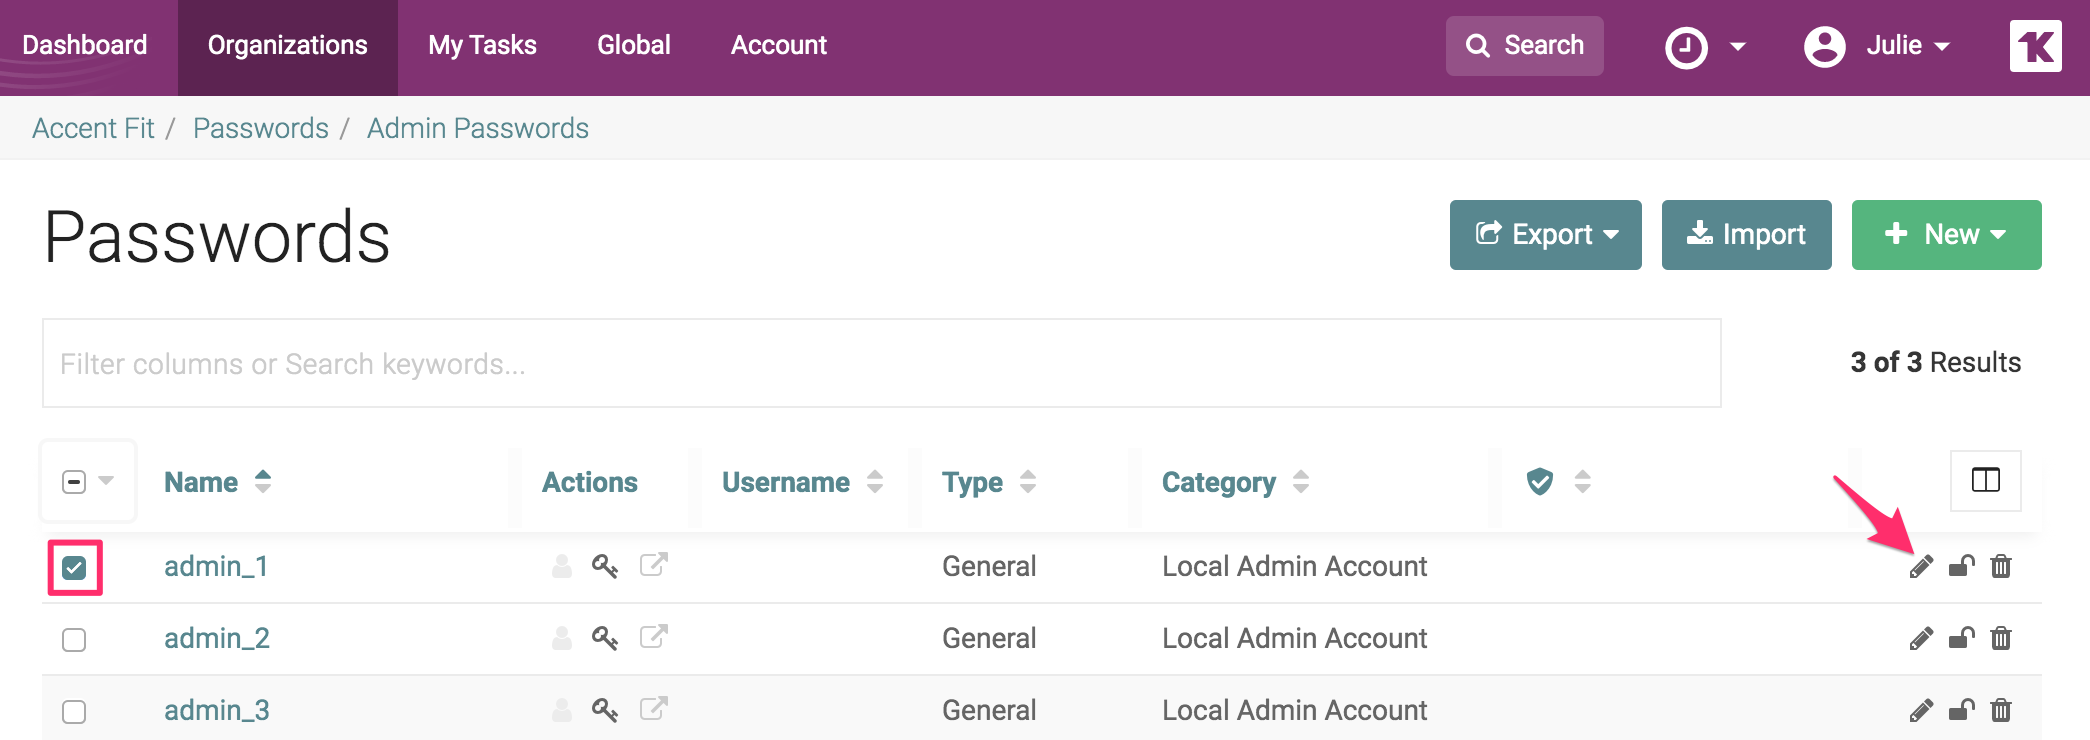2090x740 pixels.
Task: Open external link icon for admin_3
Action: click(654, 709)
